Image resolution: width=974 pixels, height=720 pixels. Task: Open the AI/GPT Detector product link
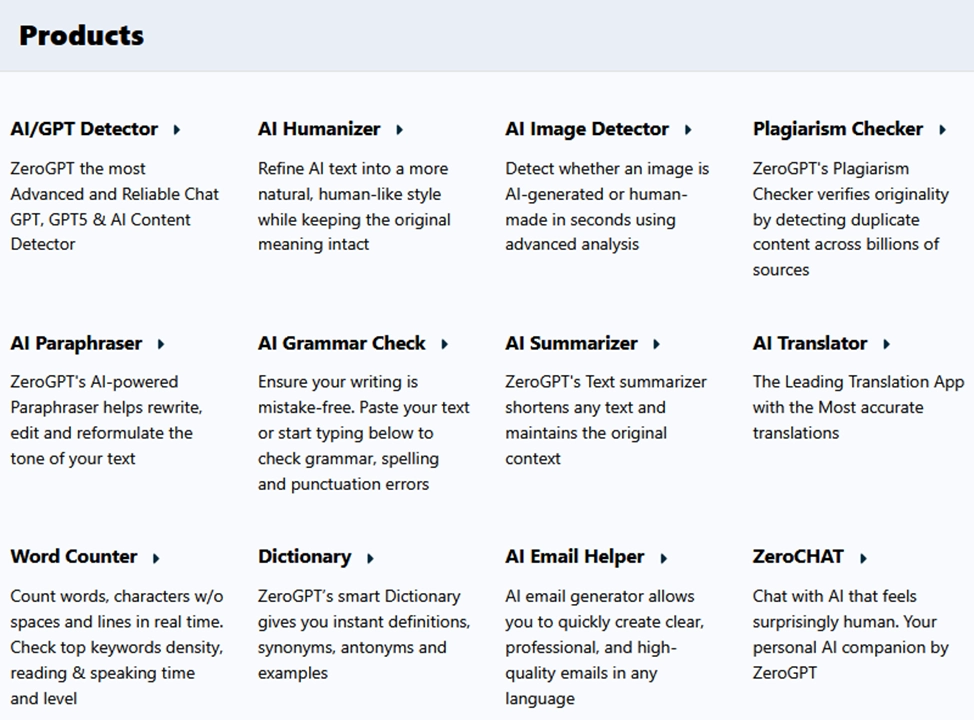tap(84, 129)
